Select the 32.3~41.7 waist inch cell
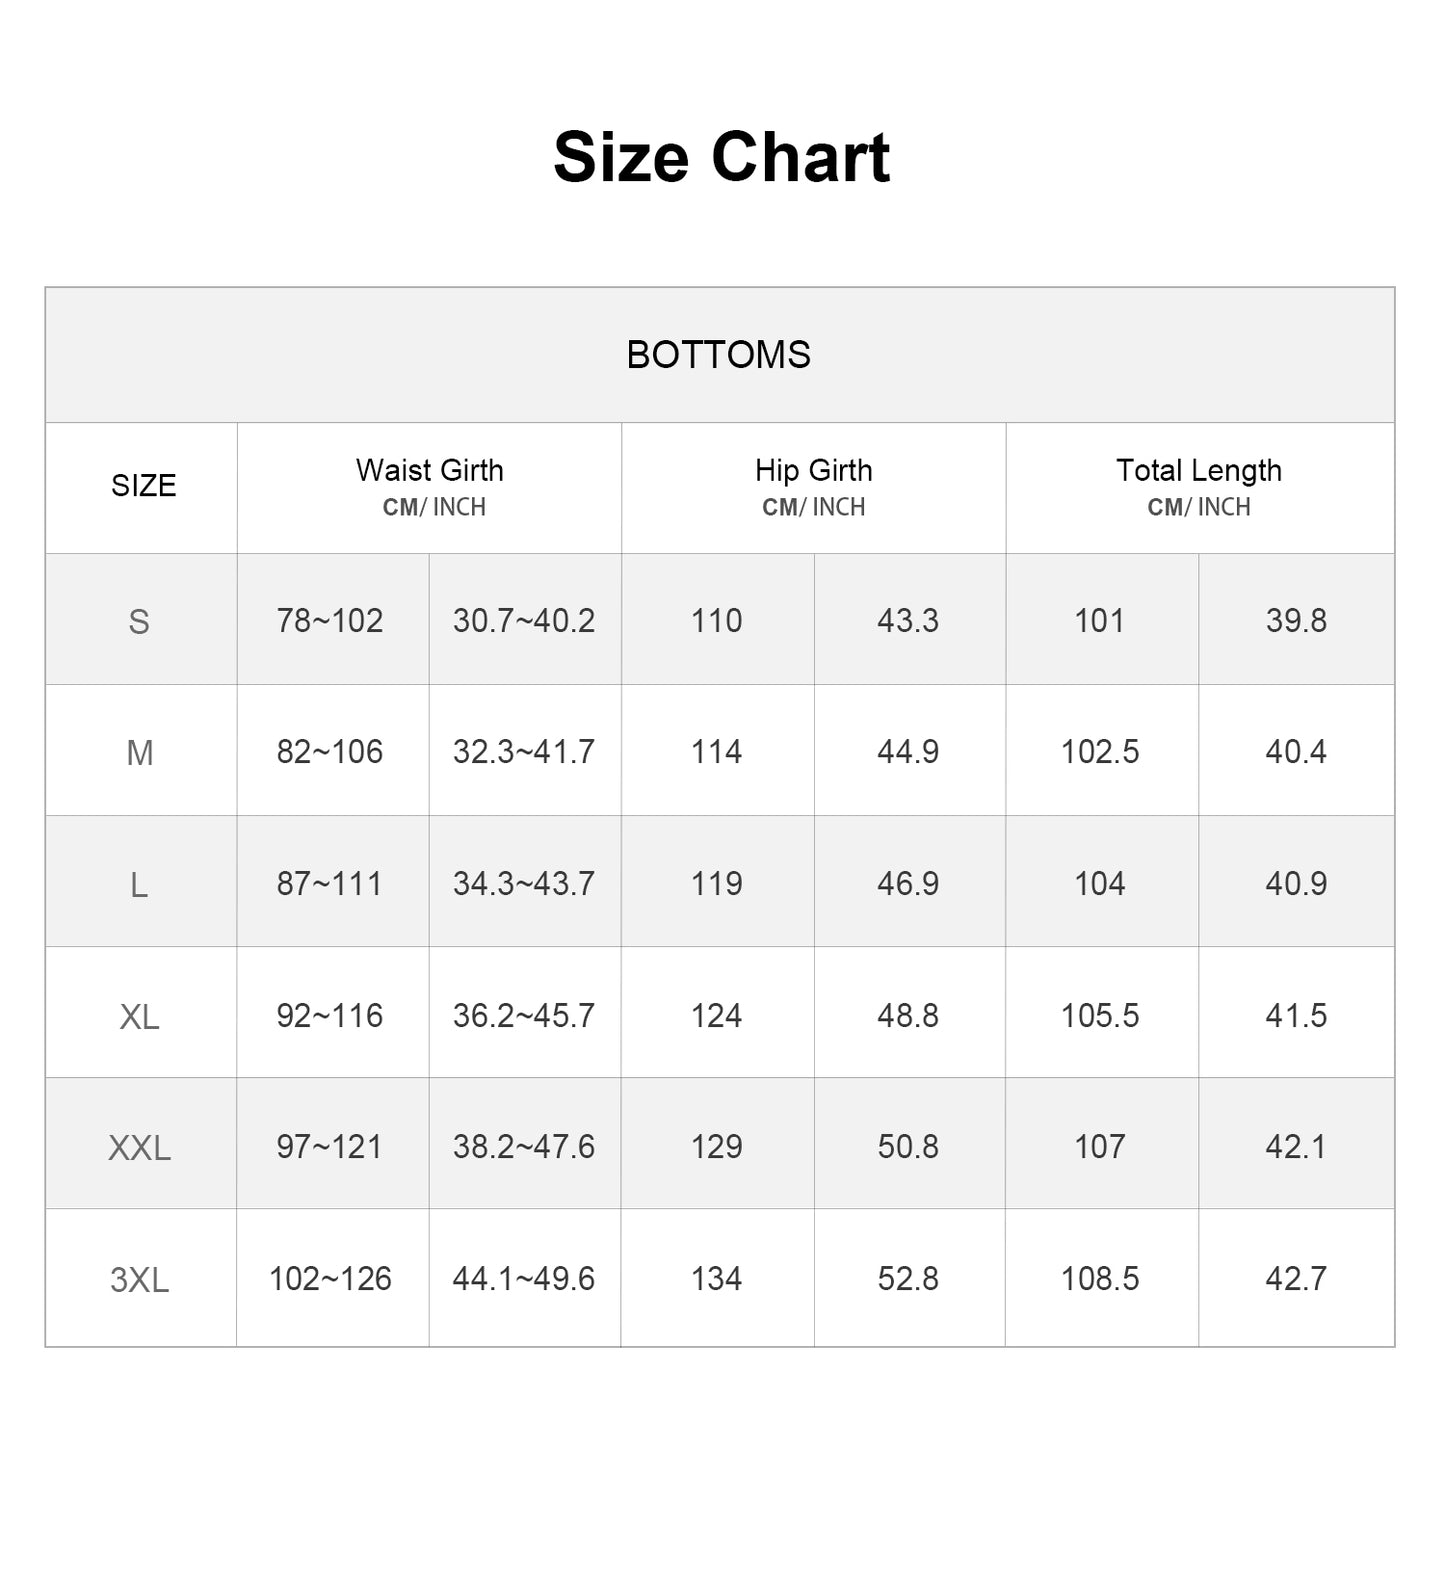Screen dimensions: 1445x1583 pyautogui.click(x=524, y=752)
